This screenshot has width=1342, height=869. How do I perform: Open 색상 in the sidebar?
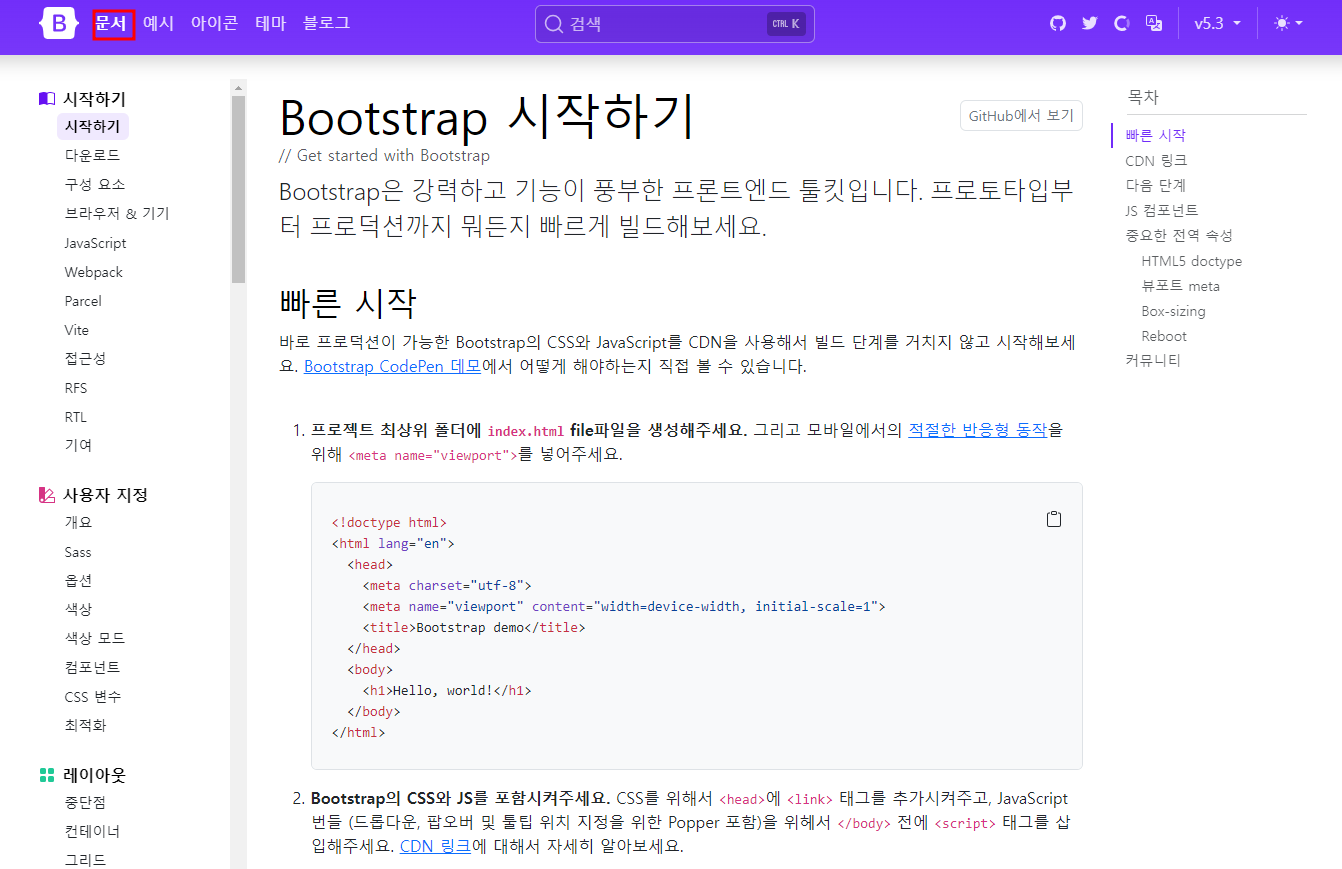tap(78, 610)
